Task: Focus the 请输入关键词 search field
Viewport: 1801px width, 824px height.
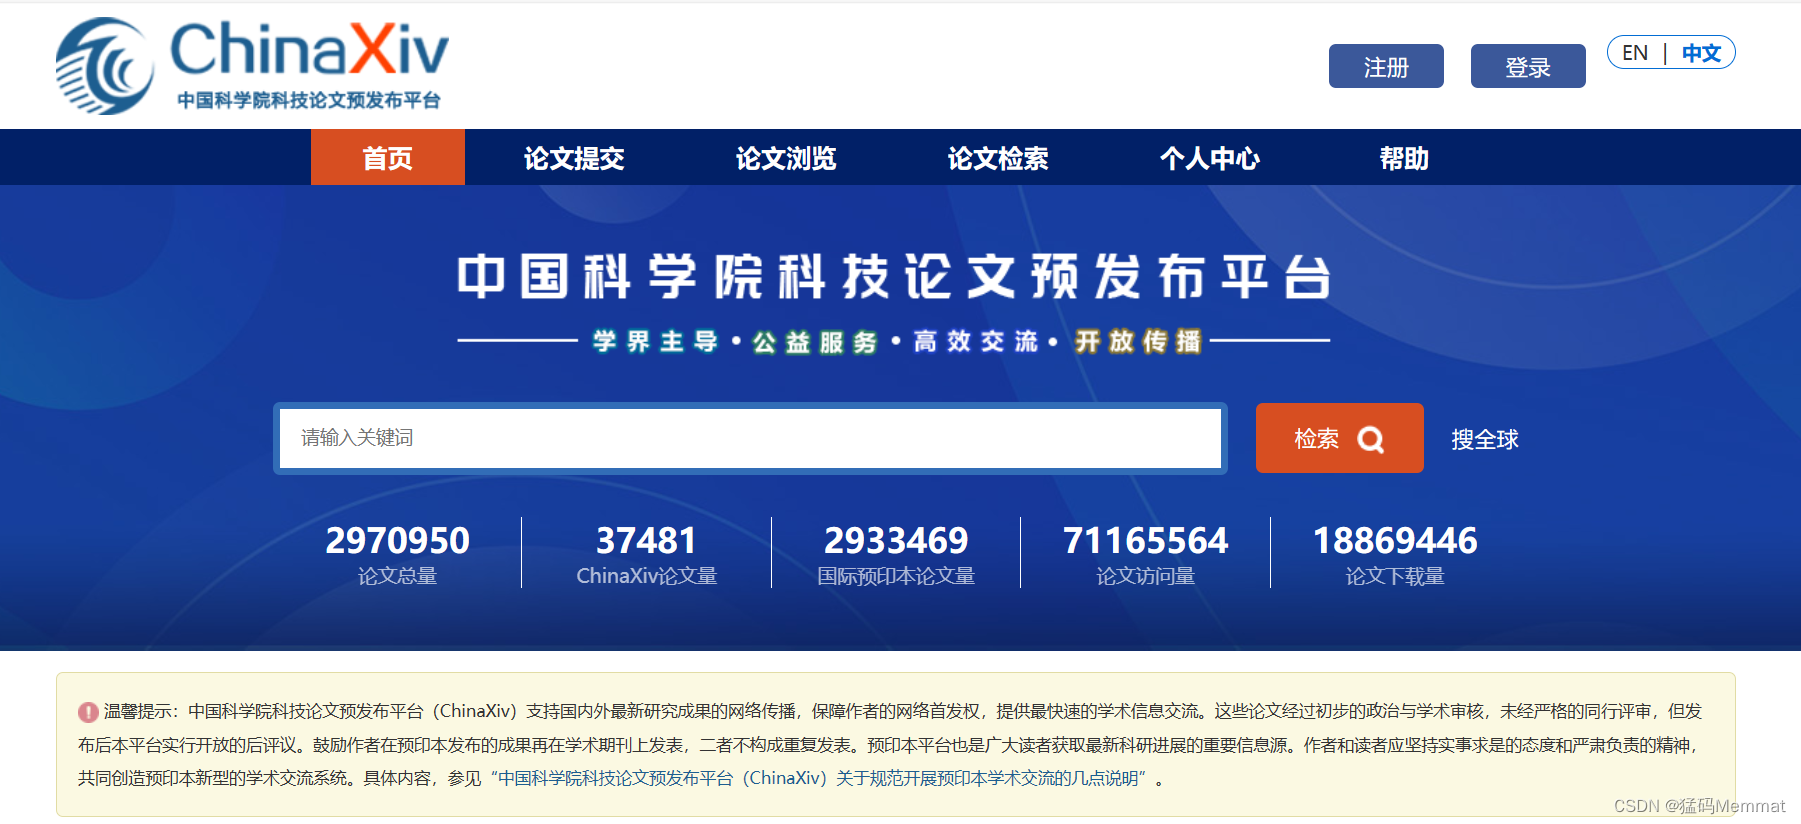Action: (x=750, y=438)
